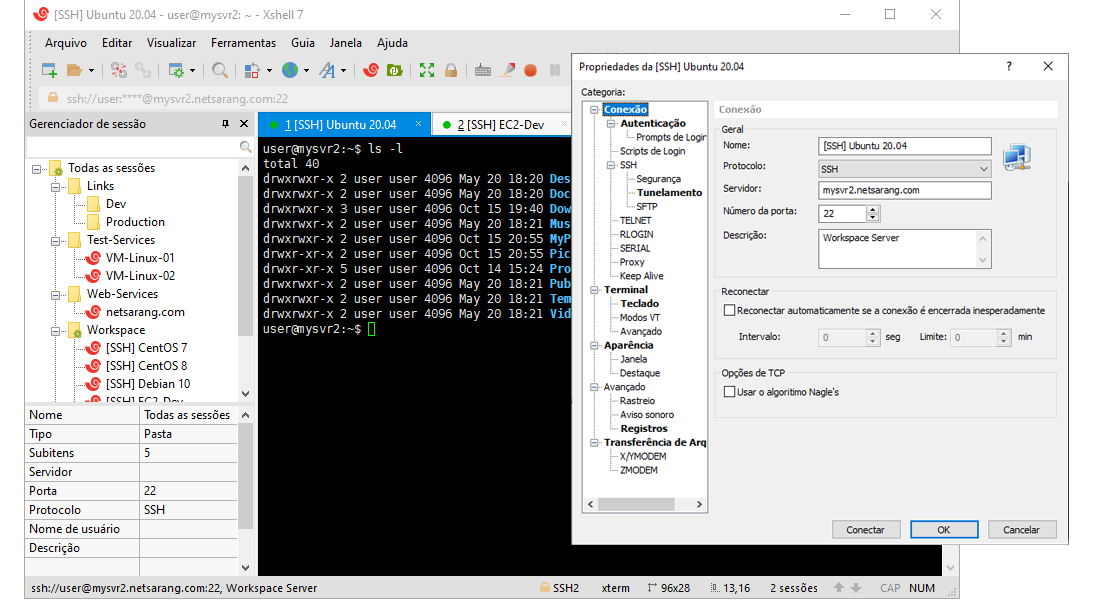Collapse the Conexão category node
This screenshot has width=1100, height=600.
(594, 109)
